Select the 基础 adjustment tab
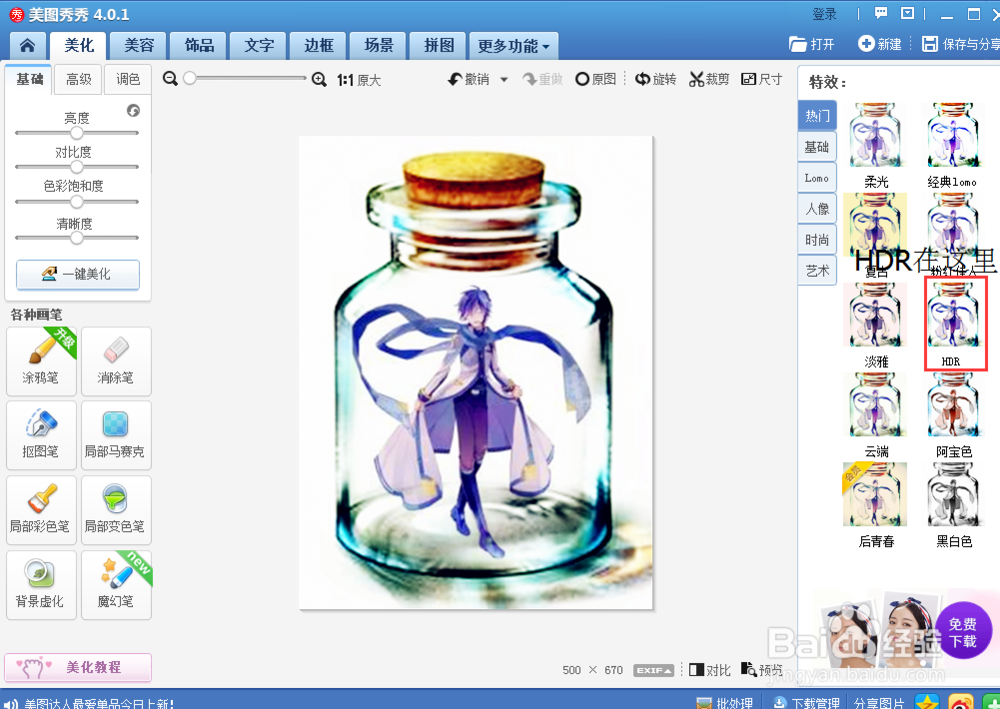This screenshot has height=709, width=1000. tap(29, 79)
